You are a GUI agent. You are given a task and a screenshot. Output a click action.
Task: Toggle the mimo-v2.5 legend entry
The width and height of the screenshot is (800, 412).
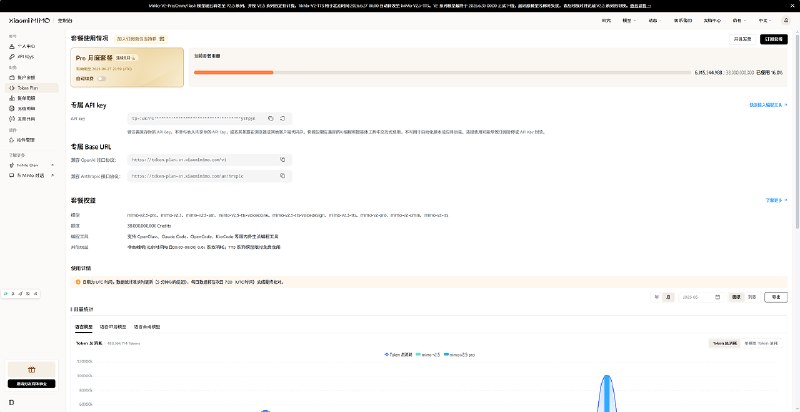point(428,354)
